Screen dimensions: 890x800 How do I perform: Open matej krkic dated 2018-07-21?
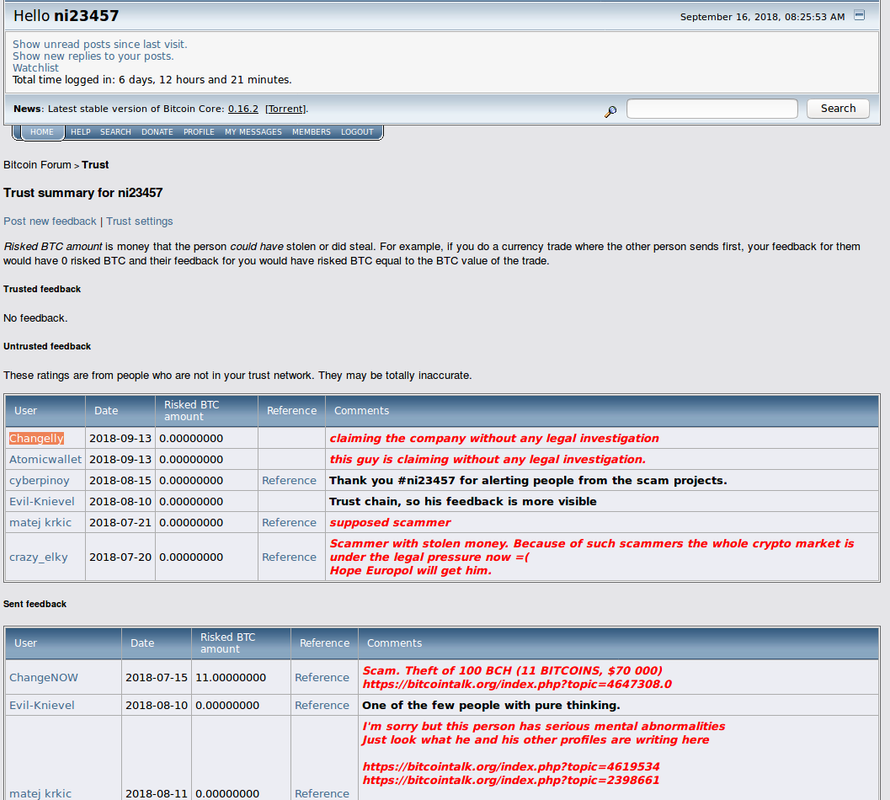point(40,522)
